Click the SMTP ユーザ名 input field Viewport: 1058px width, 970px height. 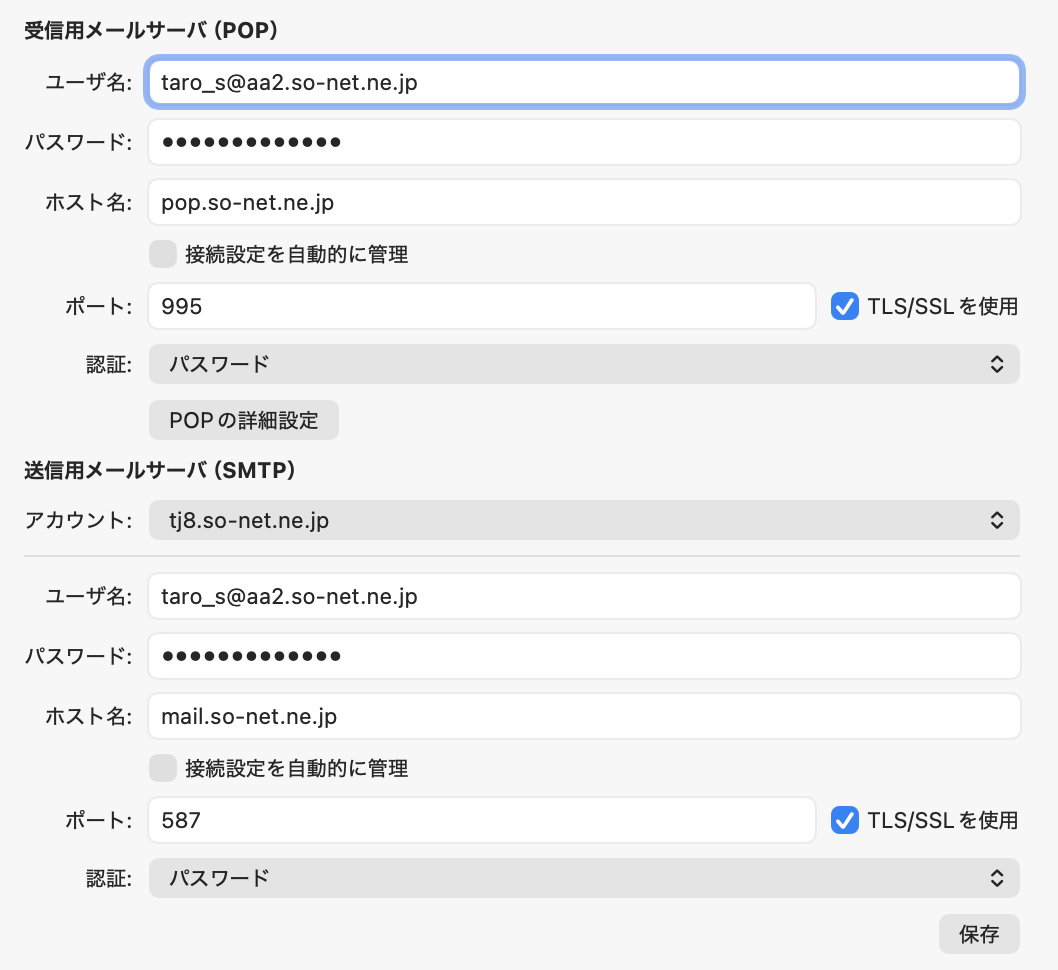point(584,596)
